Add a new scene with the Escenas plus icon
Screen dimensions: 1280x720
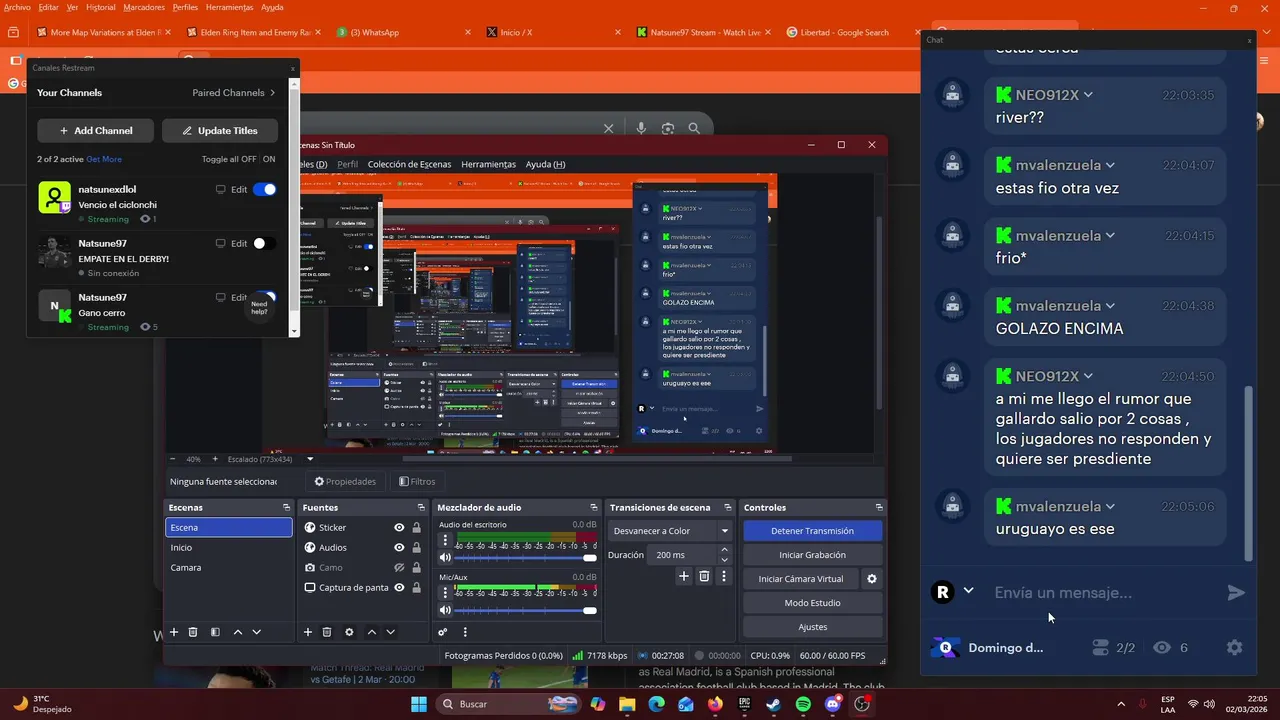174,632
